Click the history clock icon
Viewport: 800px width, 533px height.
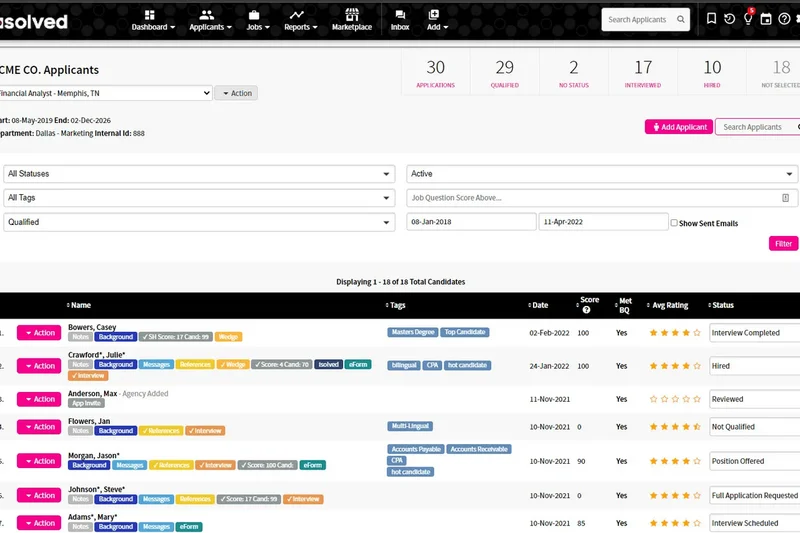pos(729,19)
